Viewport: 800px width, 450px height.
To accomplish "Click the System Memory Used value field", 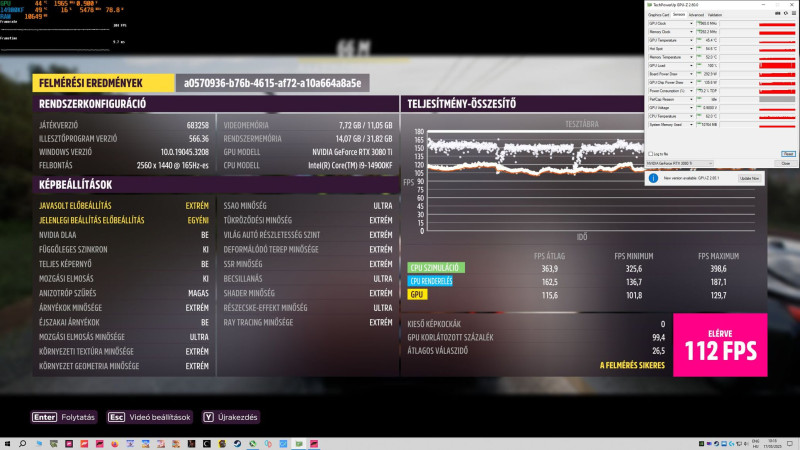I will pyautogui.click(x=707, y=124).
